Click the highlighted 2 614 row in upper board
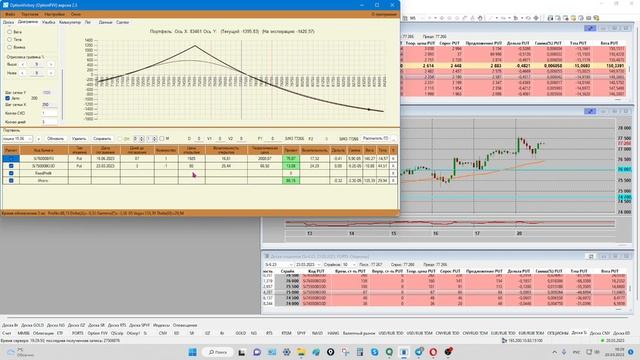The width and height of the screenshot is (640, 360). tap(514, 65)
